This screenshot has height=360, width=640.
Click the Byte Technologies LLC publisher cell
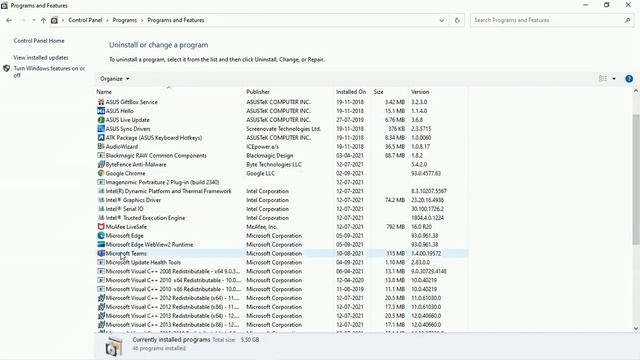(274, 164)
